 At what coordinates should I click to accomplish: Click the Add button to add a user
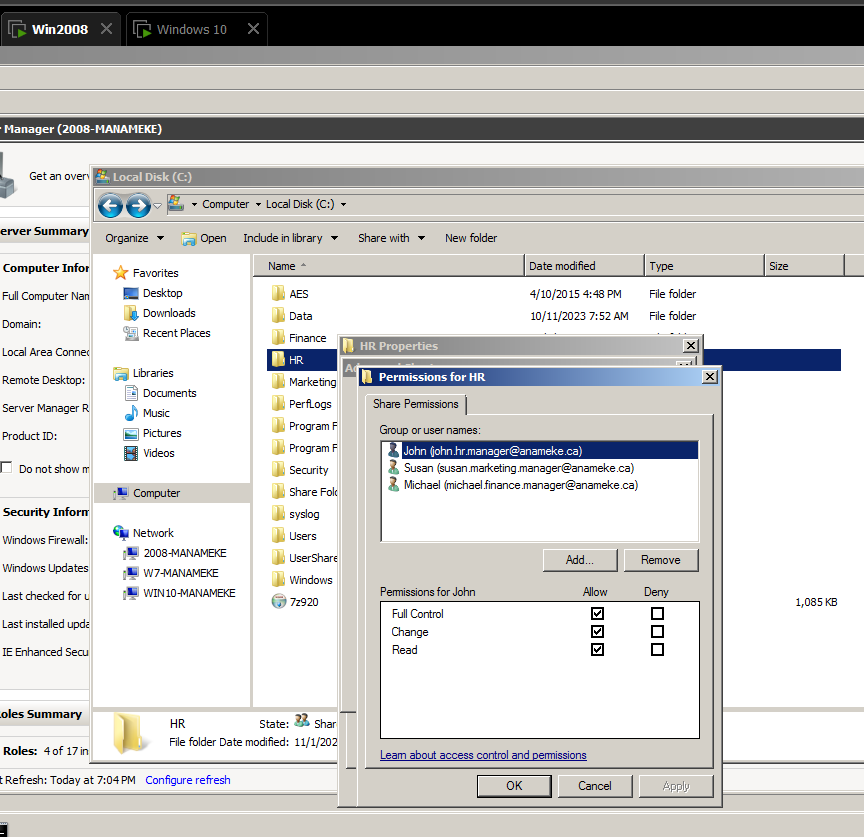click(x=579, y=560)
